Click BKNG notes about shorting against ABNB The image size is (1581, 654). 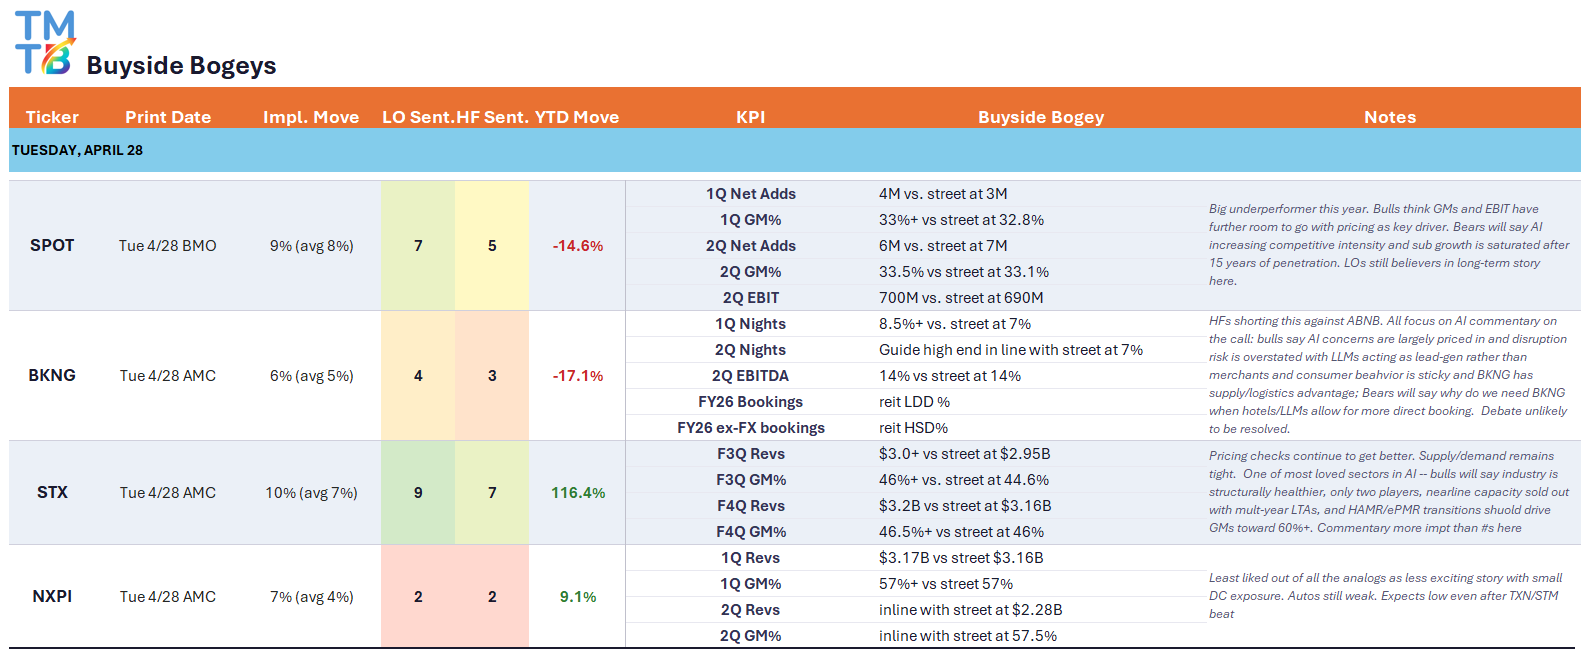click(1389, 375)
